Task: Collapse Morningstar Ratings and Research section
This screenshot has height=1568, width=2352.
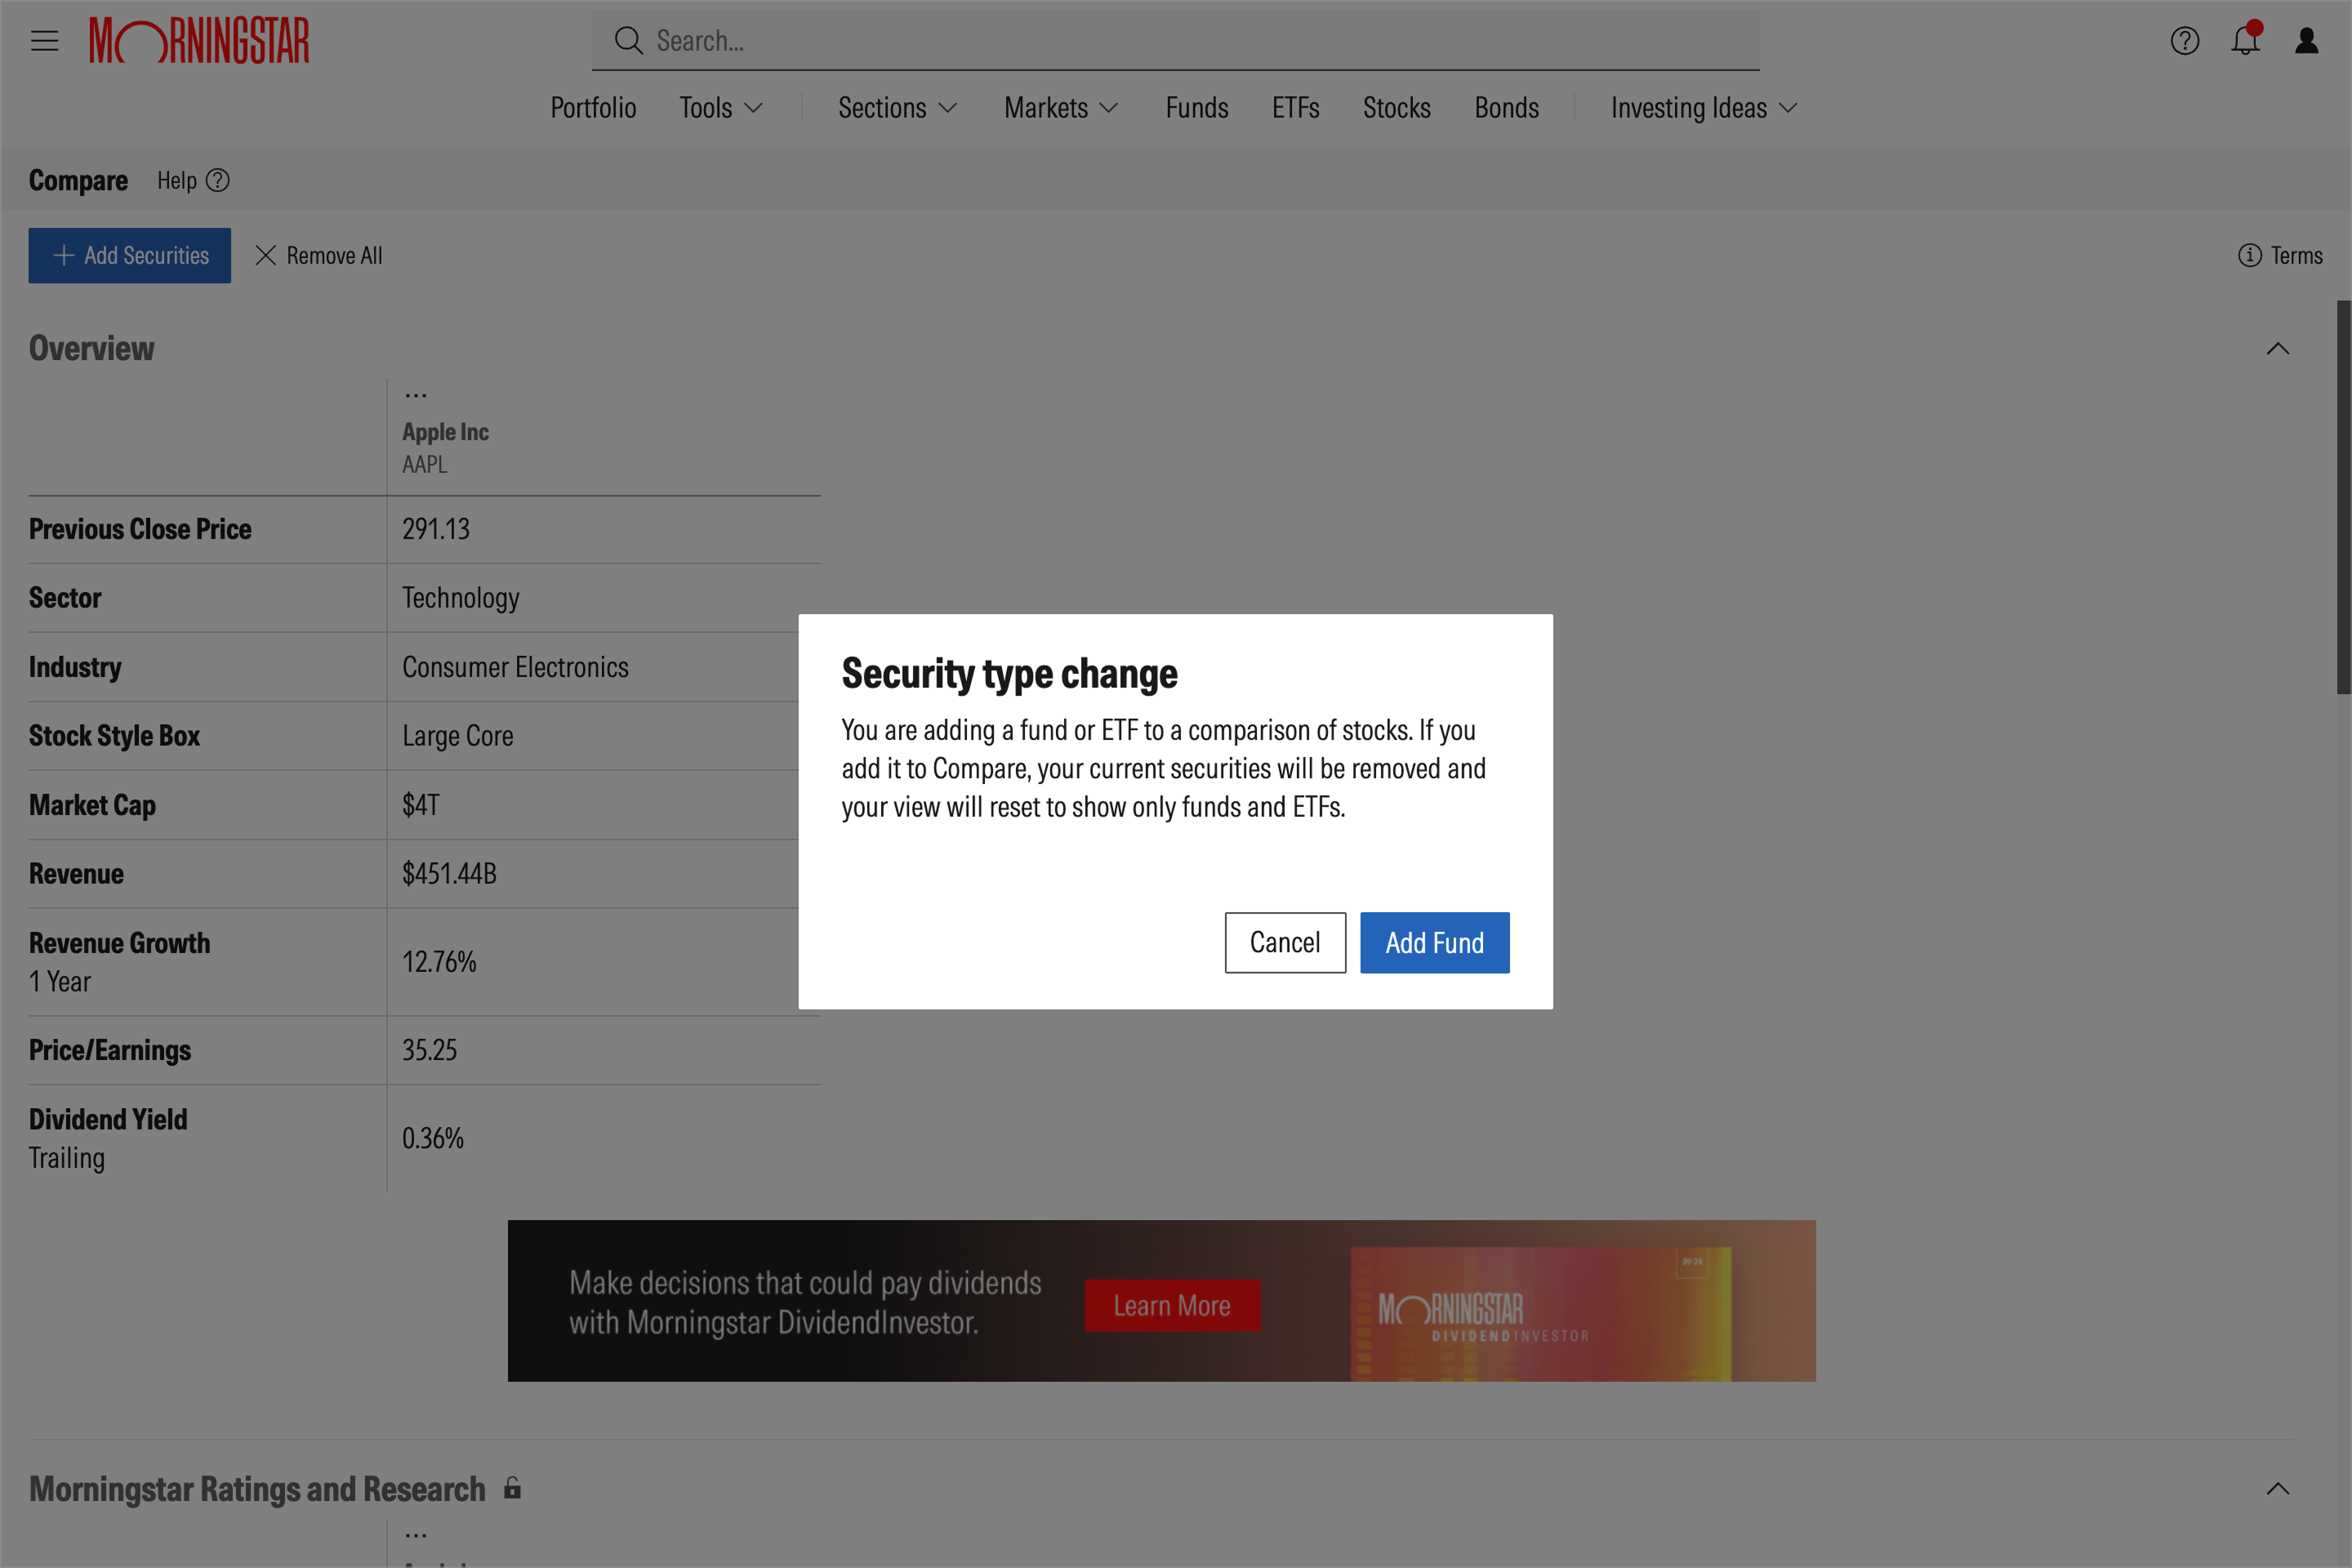Action: click(x=2277, y=1489)
